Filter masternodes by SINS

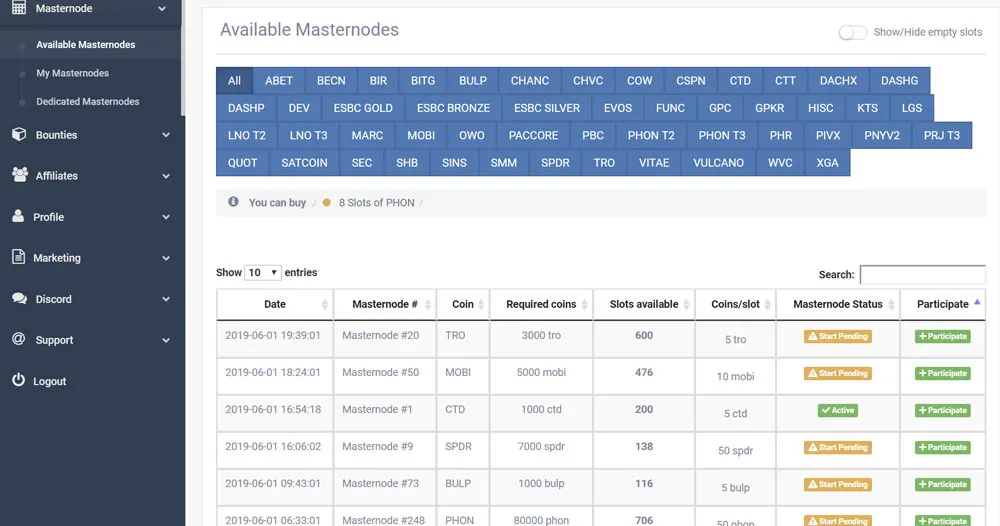[x=454, y=163]
